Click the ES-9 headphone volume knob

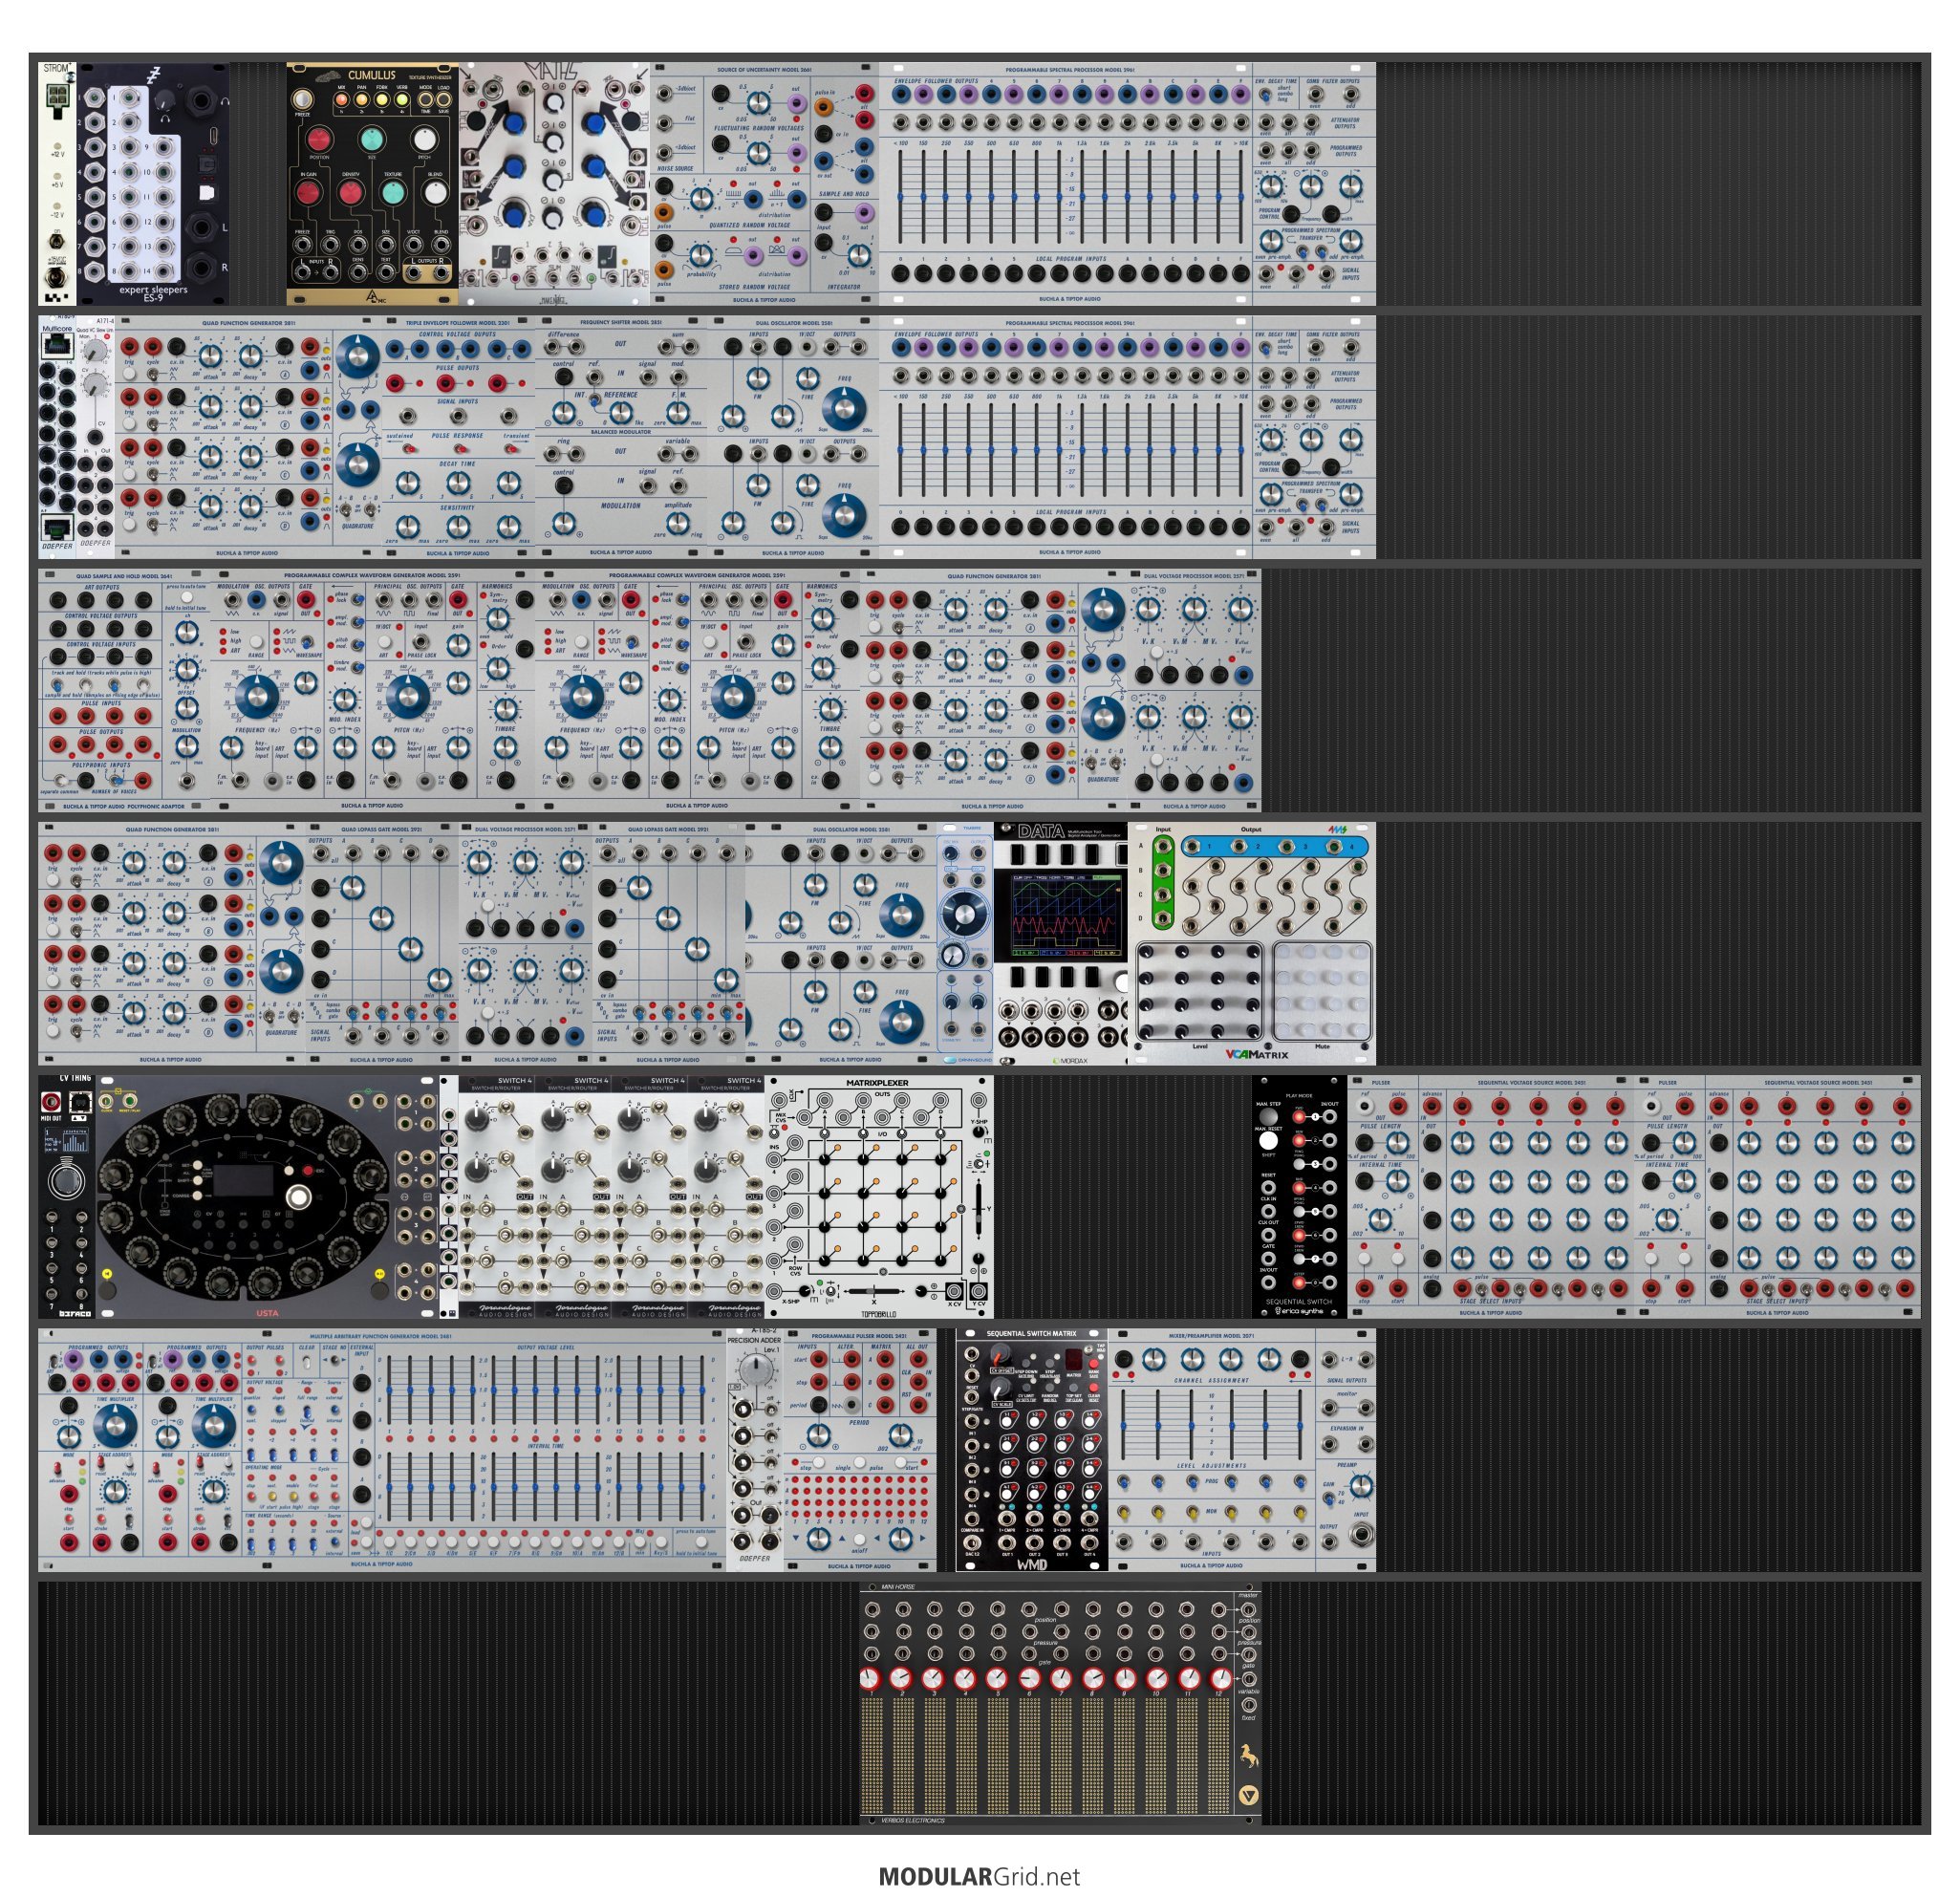tap(166, 100)
